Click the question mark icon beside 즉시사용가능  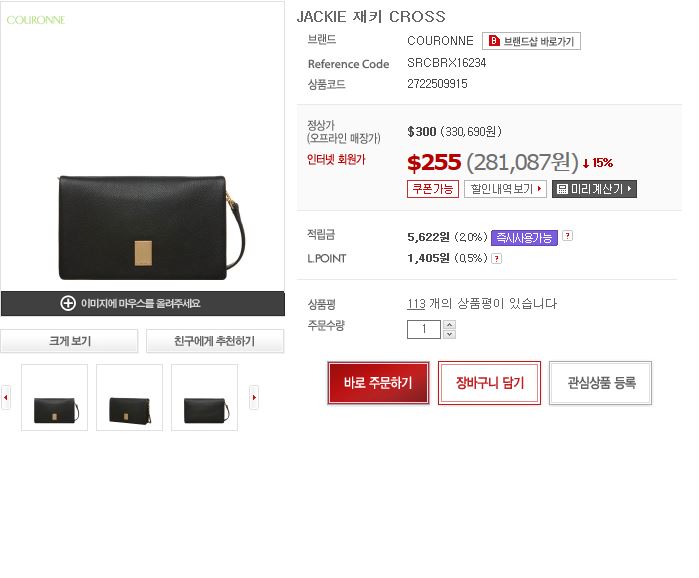click(567, 236)
